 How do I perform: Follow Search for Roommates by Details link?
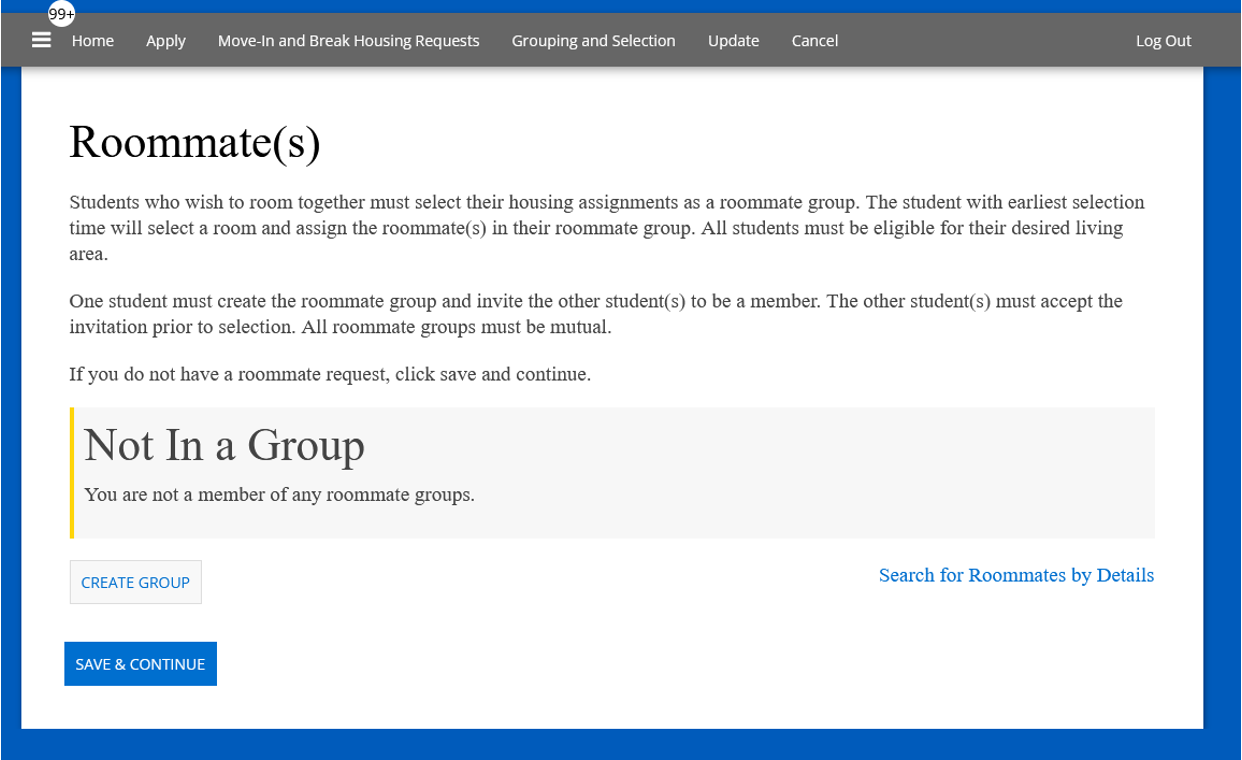[x=1016, y=575]
